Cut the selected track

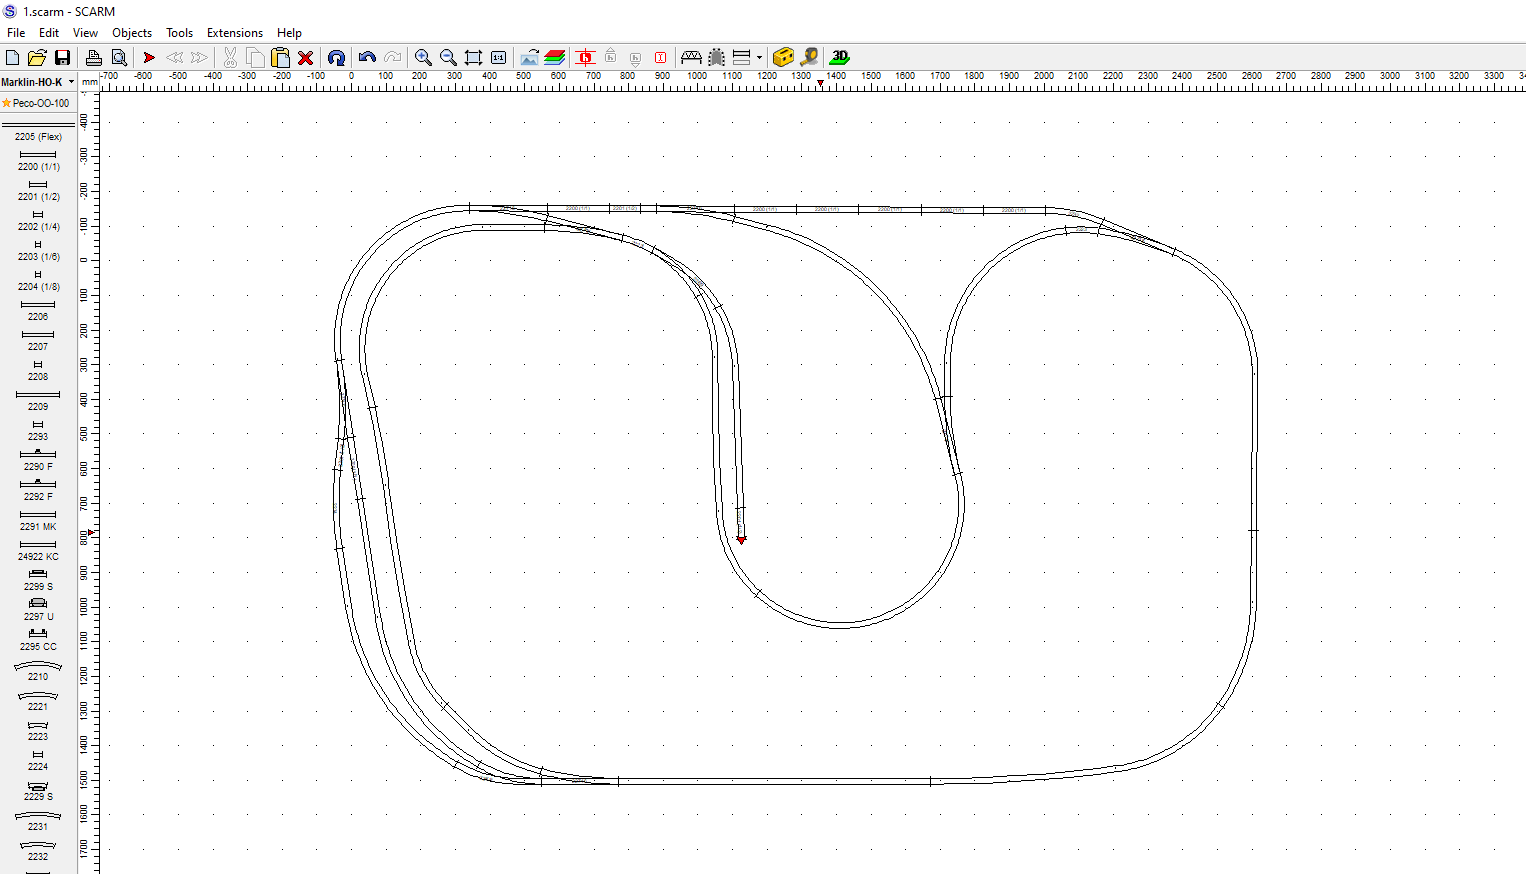click(x=230, y=58)
